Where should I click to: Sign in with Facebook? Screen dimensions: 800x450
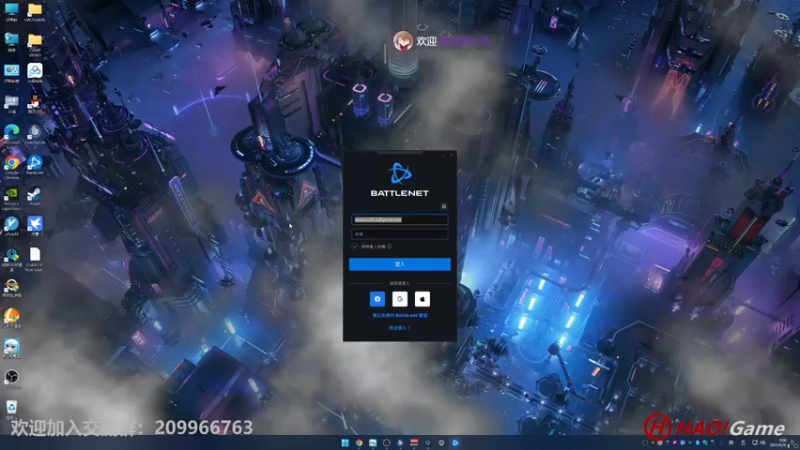pyautogui.click(x=378, y=299)
